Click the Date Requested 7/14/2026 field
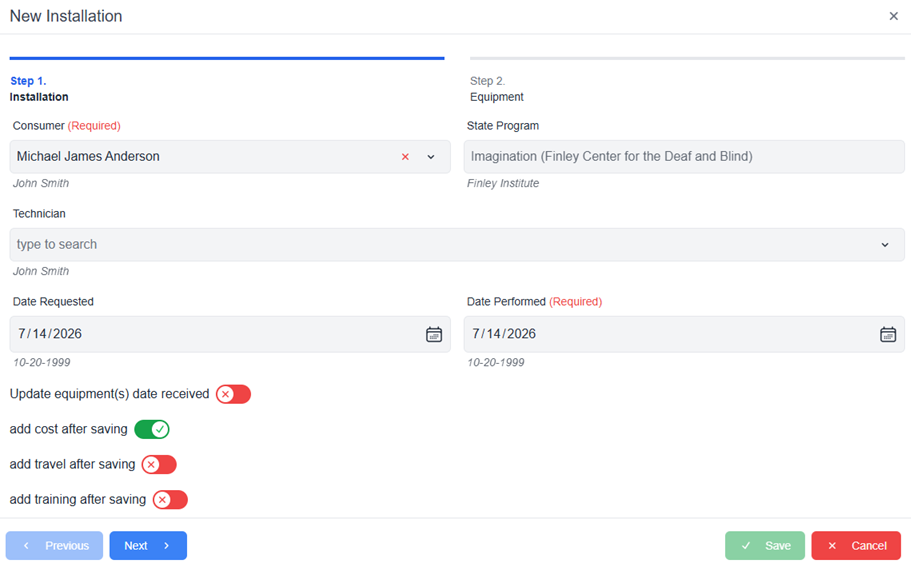This screenshot has height=569, width=911. click(229, 334)
